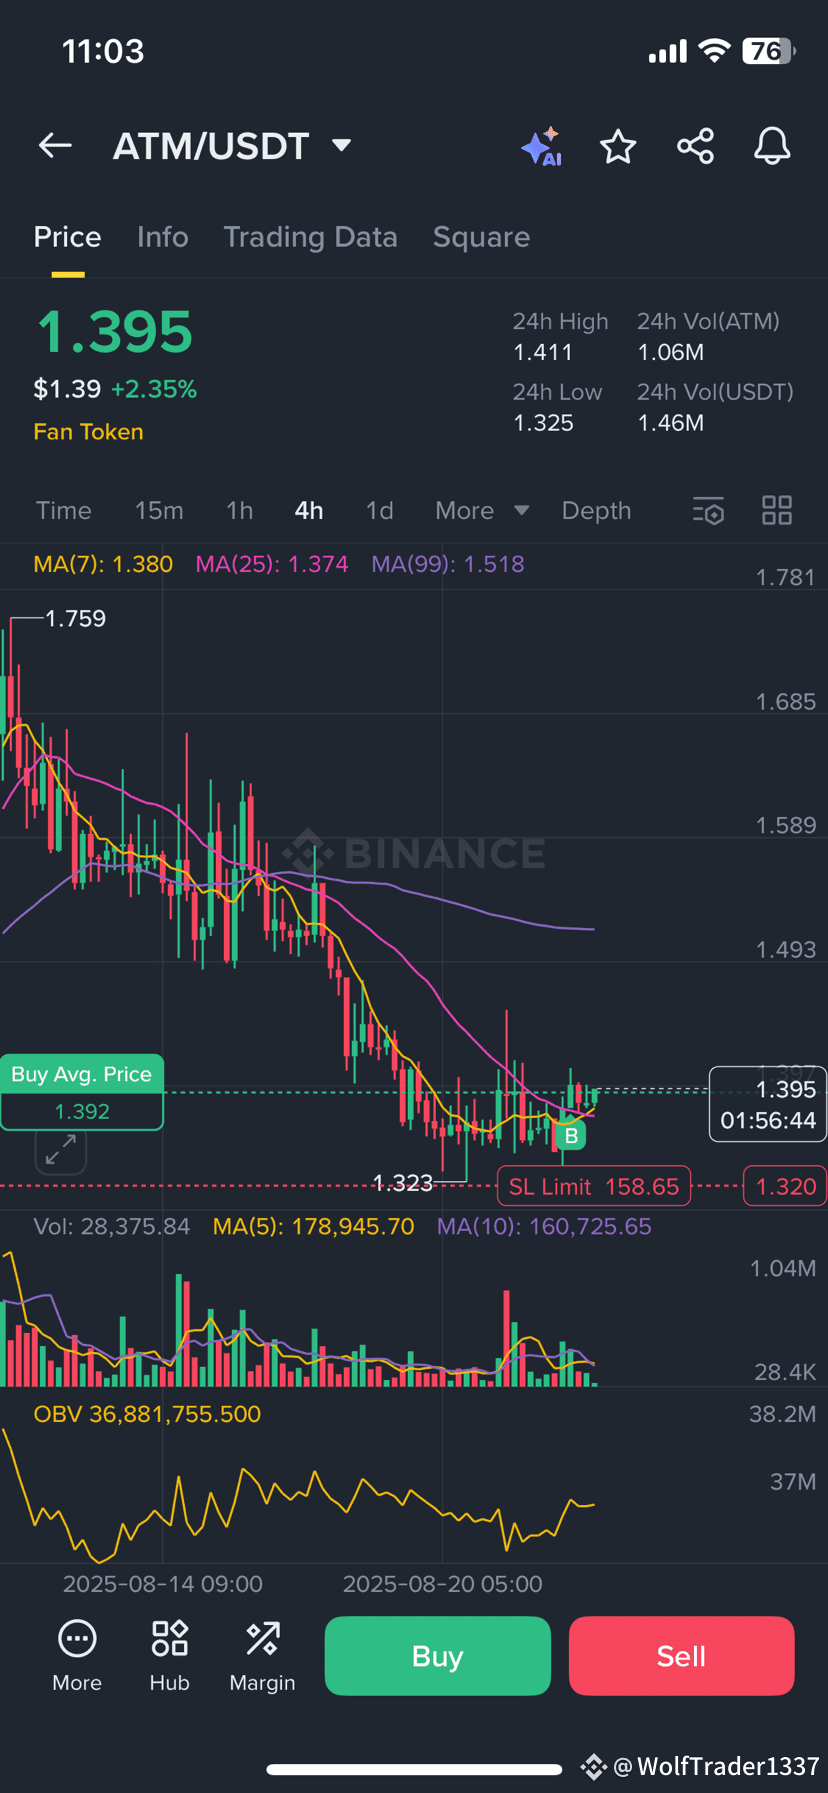Tap the 24h Vol(ATM) value 1.06M
Viewport: 828px width, 1793px height.
point(671,353)
